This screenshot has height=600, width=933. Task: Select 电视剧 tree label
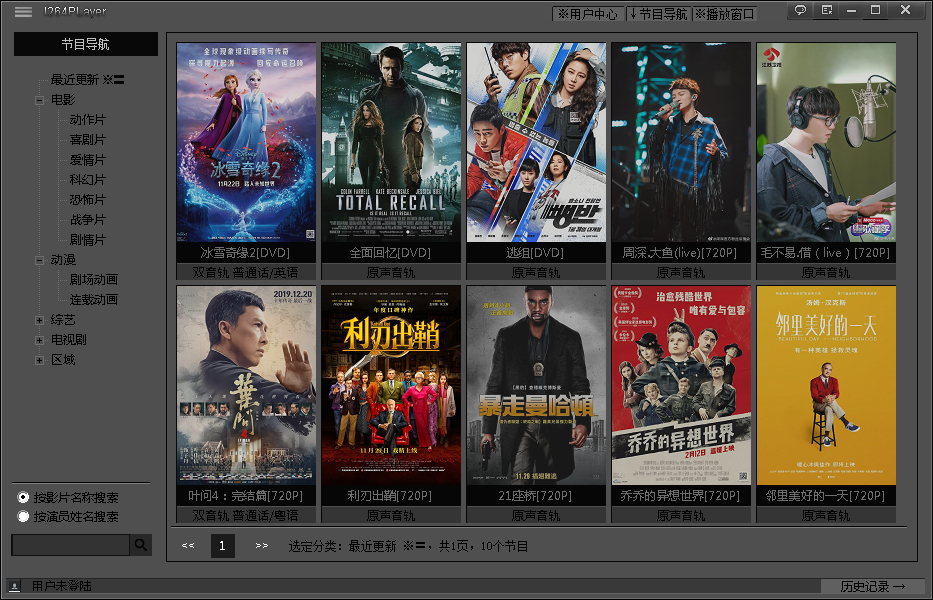(68, 340)
